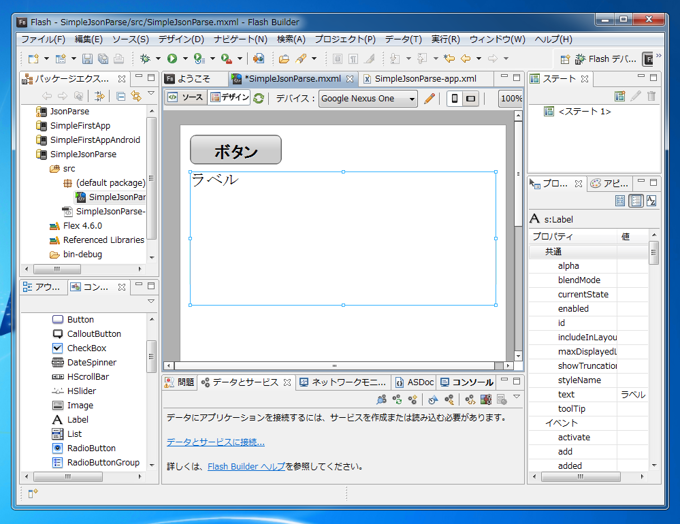Switch properties to Category view icon

click(636, 201)
